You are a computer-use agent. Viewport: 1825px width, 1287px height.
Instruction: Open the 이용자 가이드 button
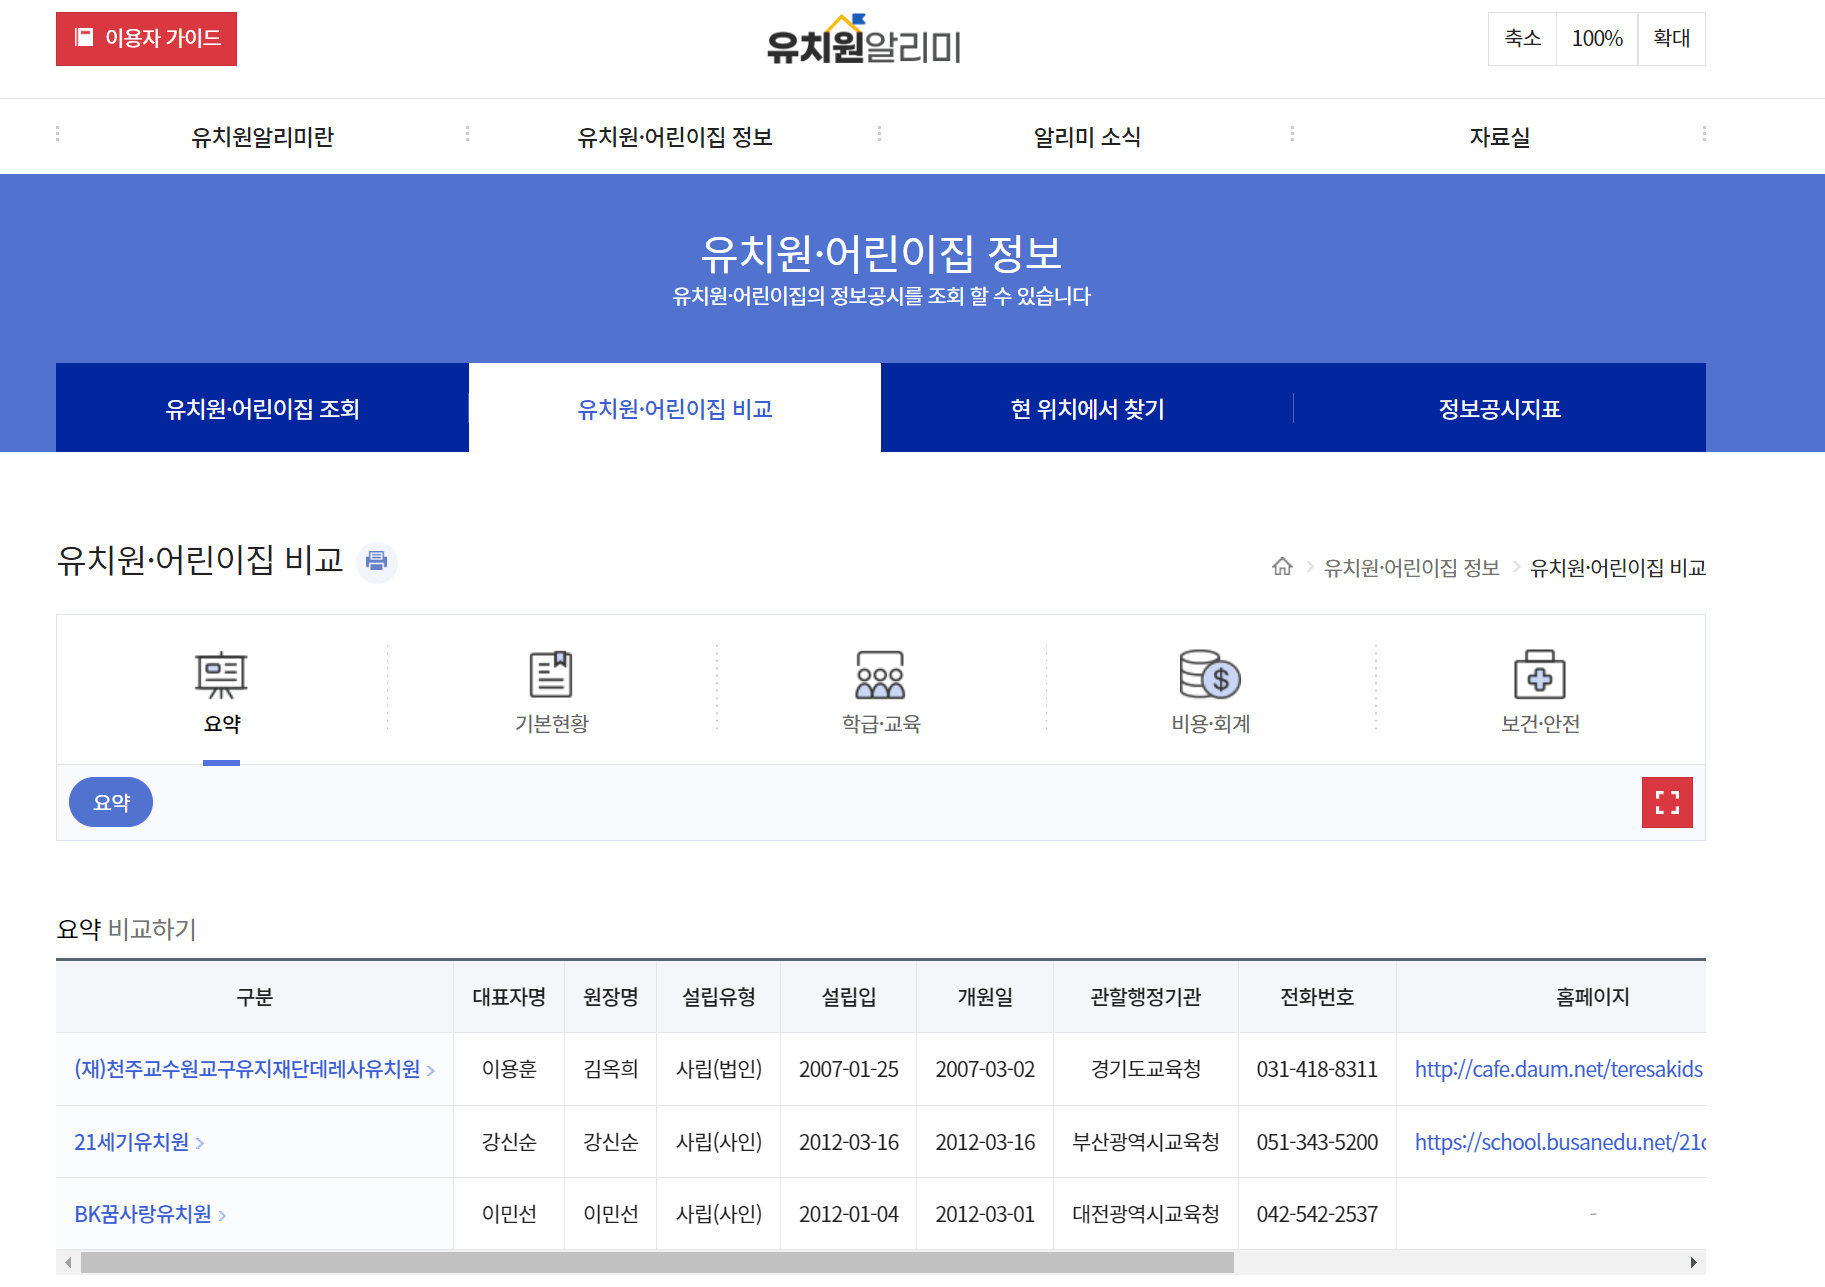click(x=146, y=39)
